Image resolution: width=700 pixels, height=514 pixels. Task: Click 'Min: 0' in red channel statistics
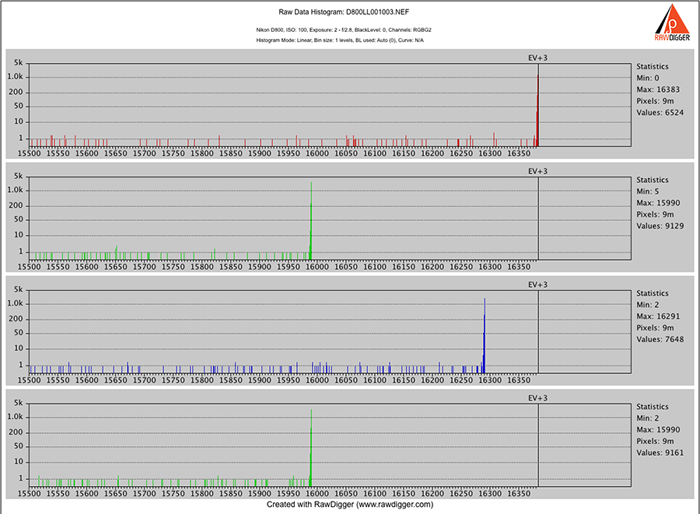coord(648,78)
